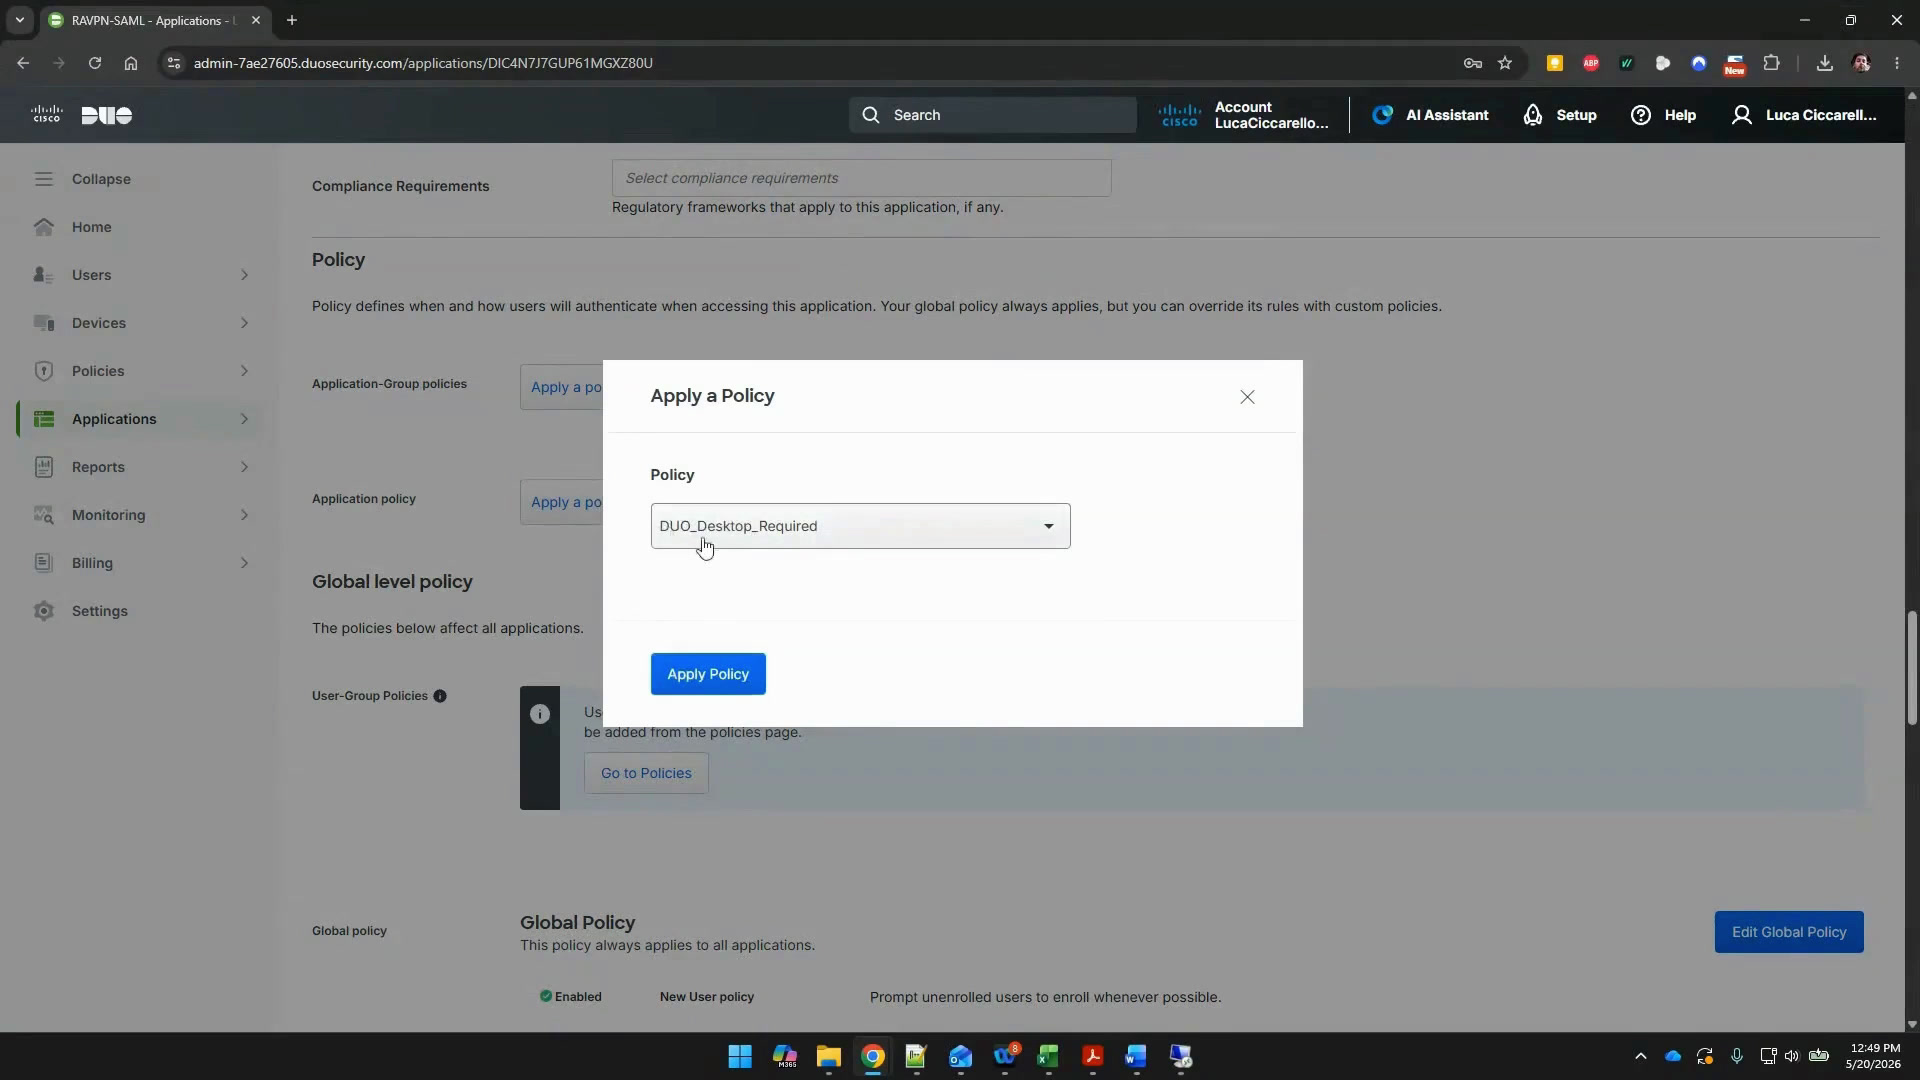Click the Go to Policies button

pos(646,773)
